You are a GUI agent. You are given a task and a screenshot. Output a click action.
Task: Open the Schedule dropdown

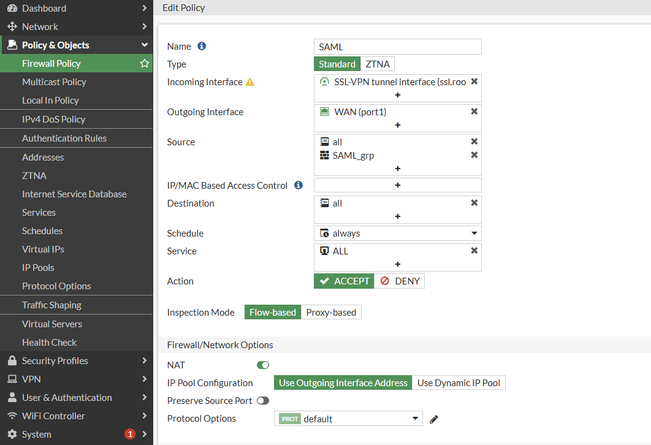[x=398, y=233]
